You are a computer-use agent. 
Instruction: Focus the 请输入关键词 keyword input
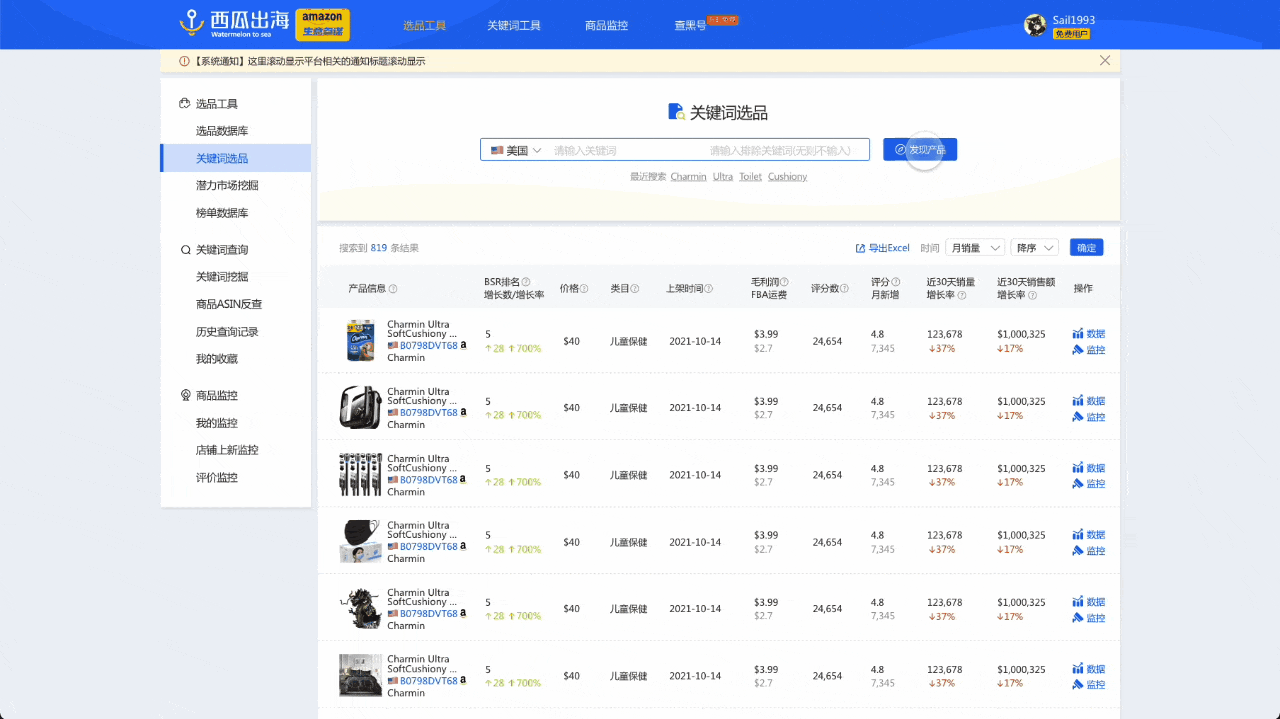pos(625,150)
